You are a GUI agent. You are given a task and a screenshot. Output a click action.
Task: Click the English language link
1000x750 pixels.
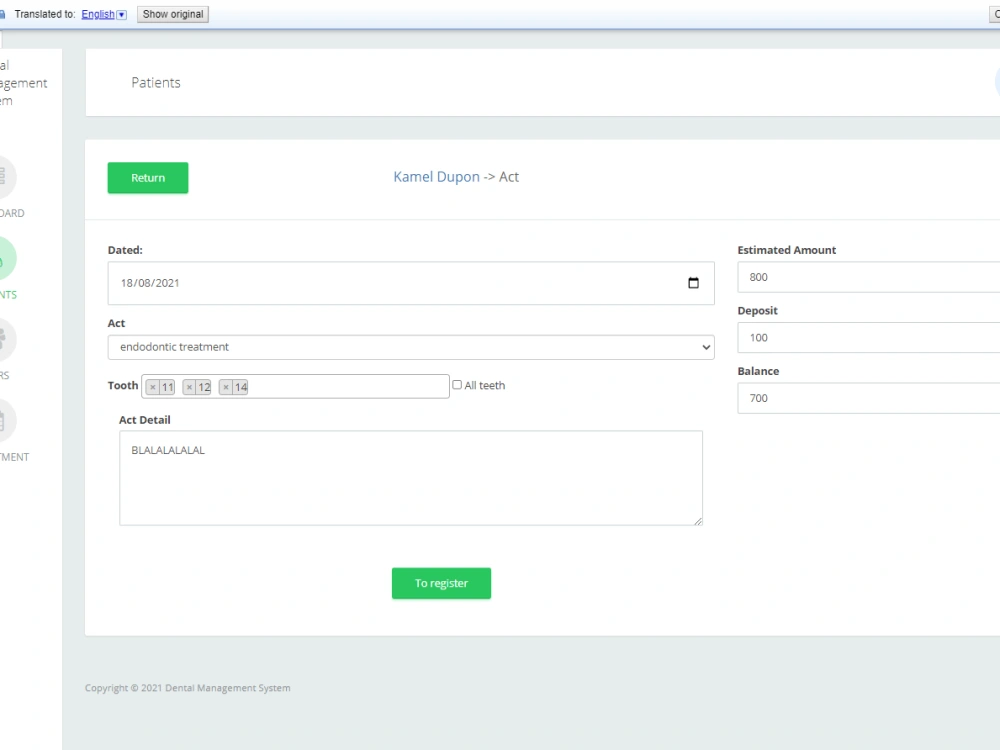pos(98,14)
